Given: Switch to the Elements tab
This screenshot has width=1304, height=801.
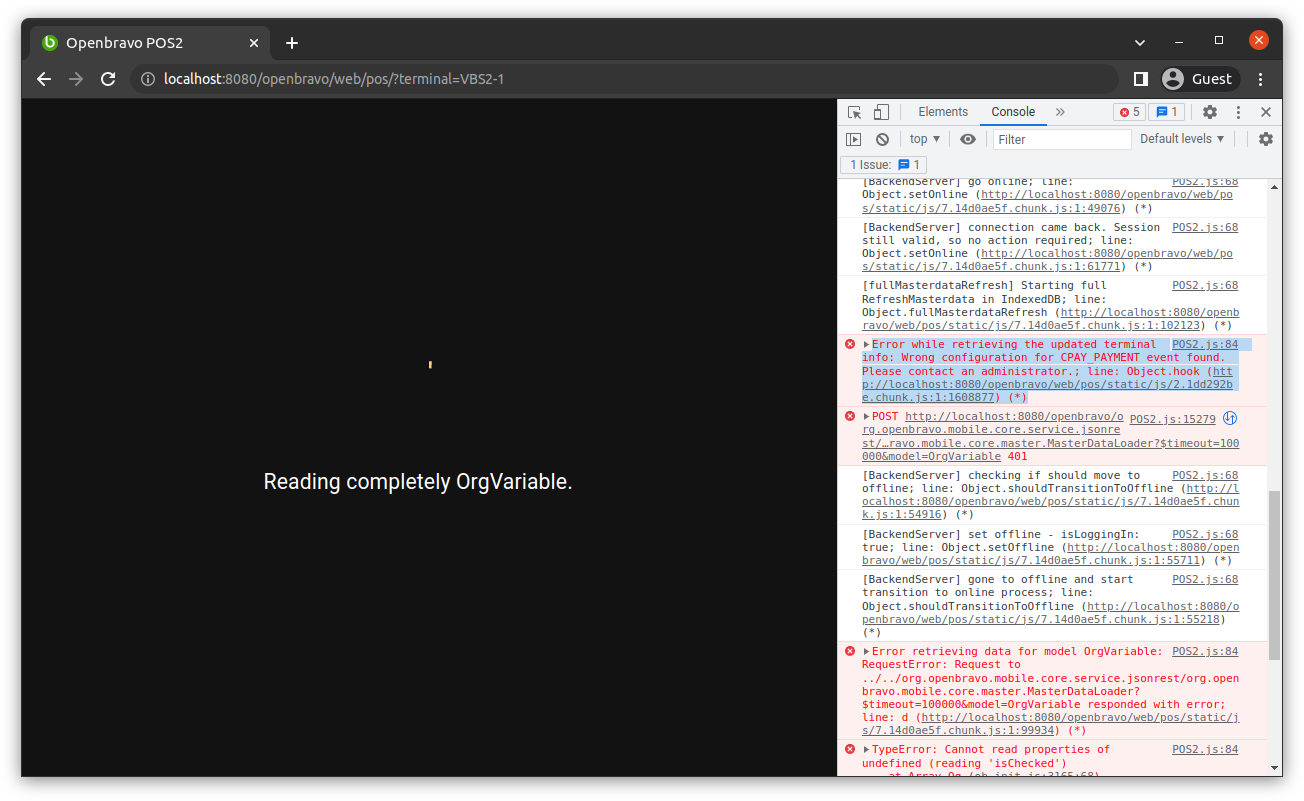Looking at the screenshot, I should (x=943, y=112).
